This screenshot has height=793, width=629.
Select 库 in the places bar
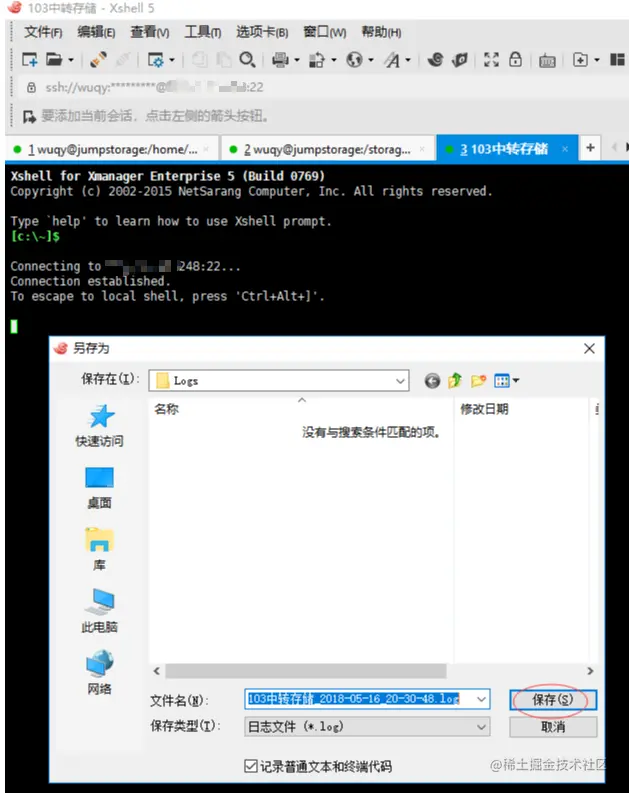pos(100,550)
